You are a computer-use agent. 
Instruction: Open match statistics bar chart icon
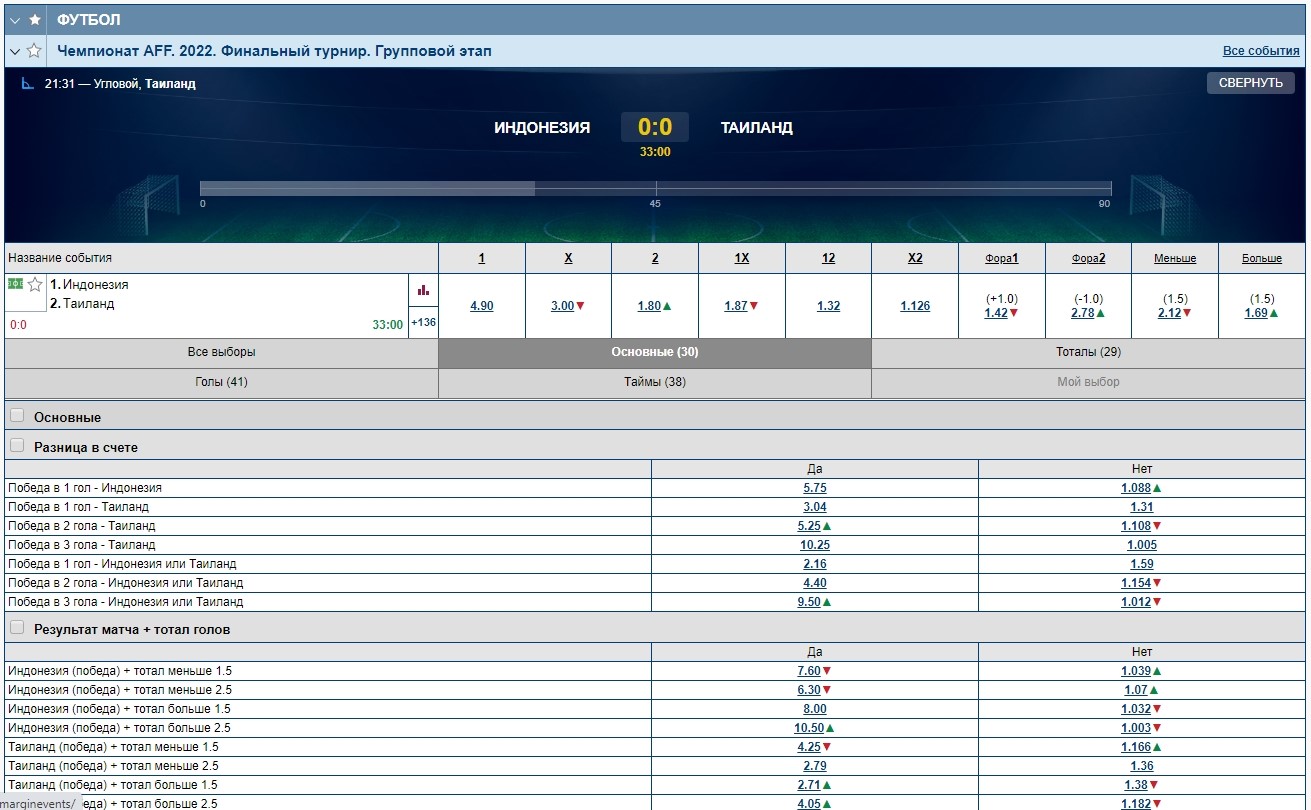coord(423,290)
